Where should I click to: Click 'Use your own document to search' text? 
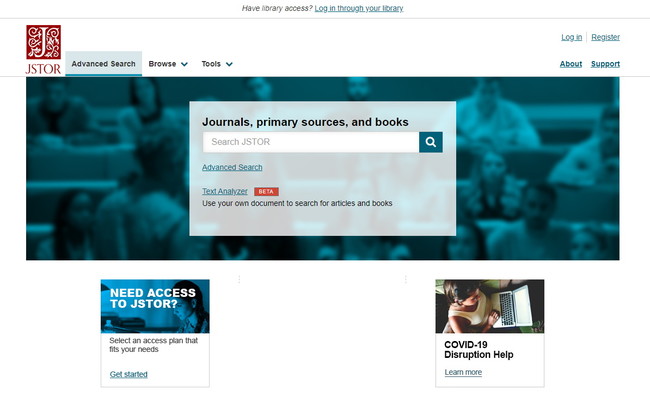click(297, 203)
